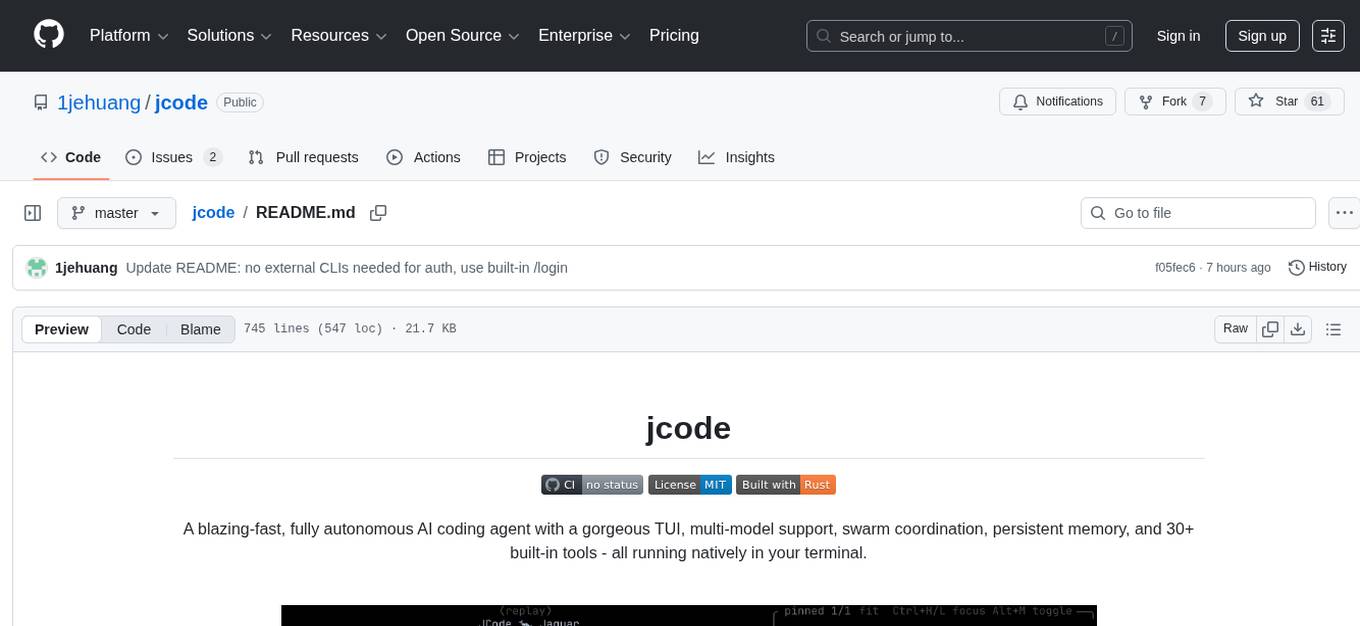
Task: Open the repository file tree side panel
Action: 32,212
